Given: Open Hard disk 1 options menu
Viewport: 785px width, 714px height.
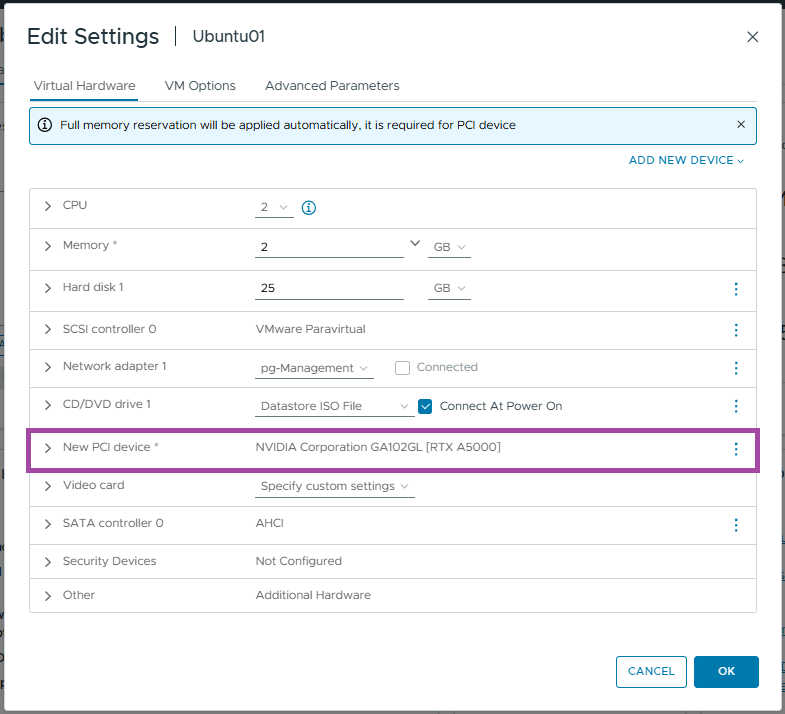Looking at the screenshot, I should pos(736,289).
